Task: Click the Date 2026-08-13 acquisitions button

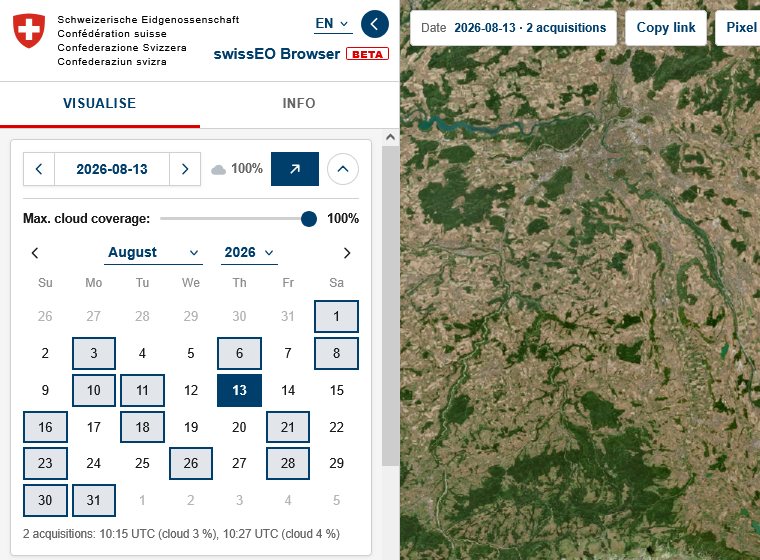Action: point(513,28)
